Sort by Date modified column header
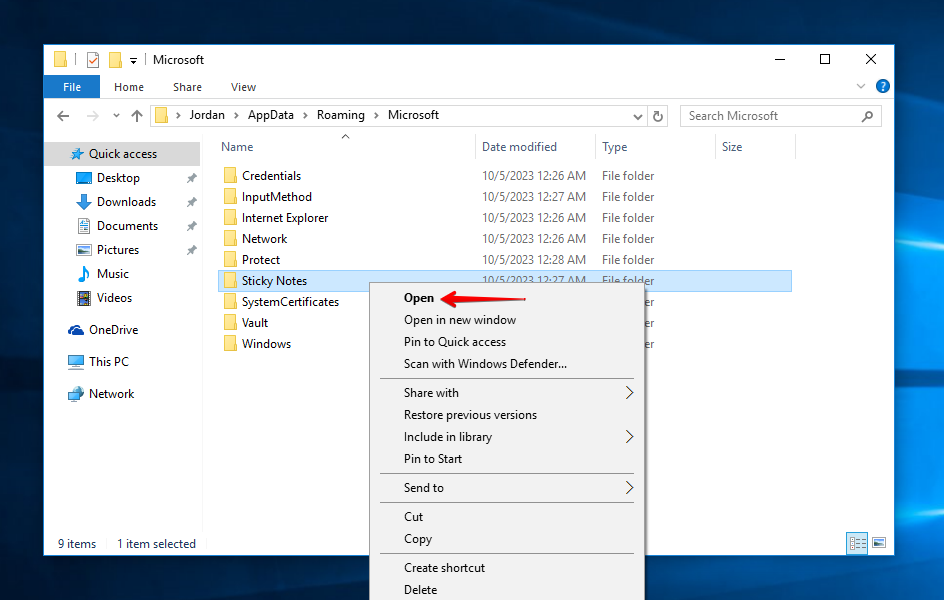Viewport: 944px width, 600px height. 520,147
